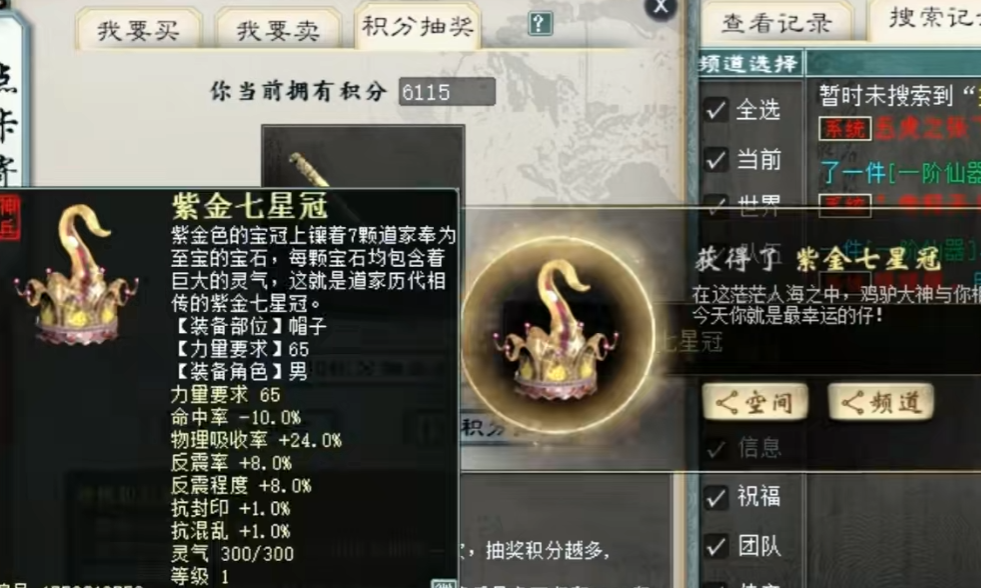Click the teal question mark help icon
This screenshot has height=588, width=981.
point(540,24)
